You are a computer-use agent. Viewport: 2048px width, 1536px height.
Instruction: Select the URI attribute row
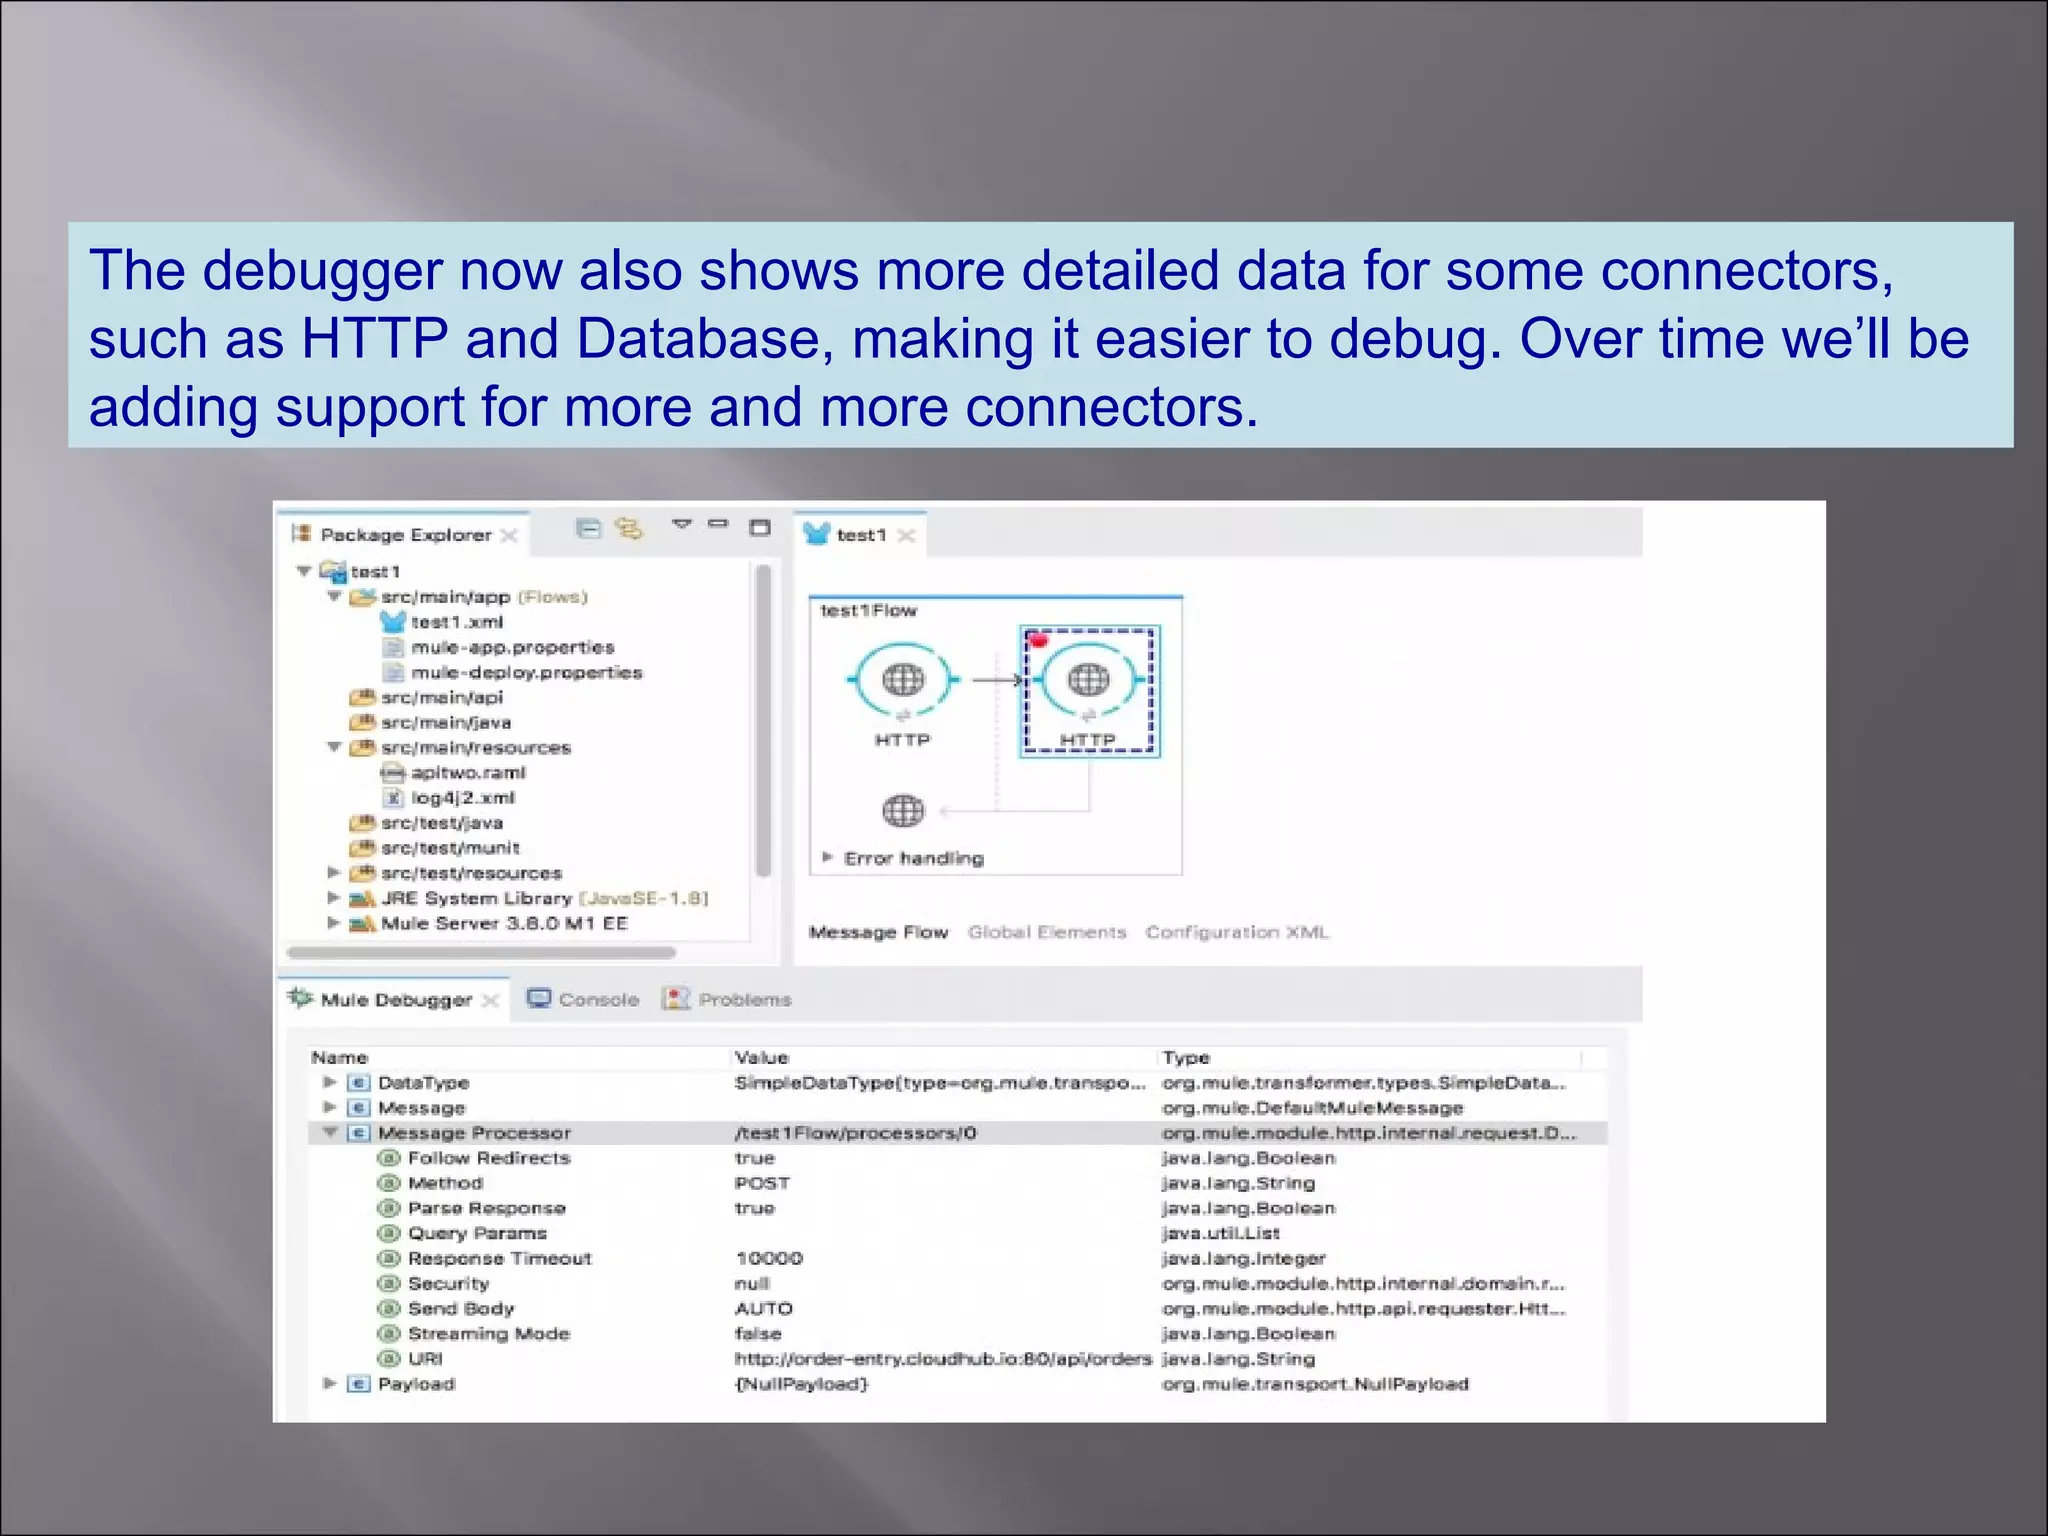(957, 1358)
